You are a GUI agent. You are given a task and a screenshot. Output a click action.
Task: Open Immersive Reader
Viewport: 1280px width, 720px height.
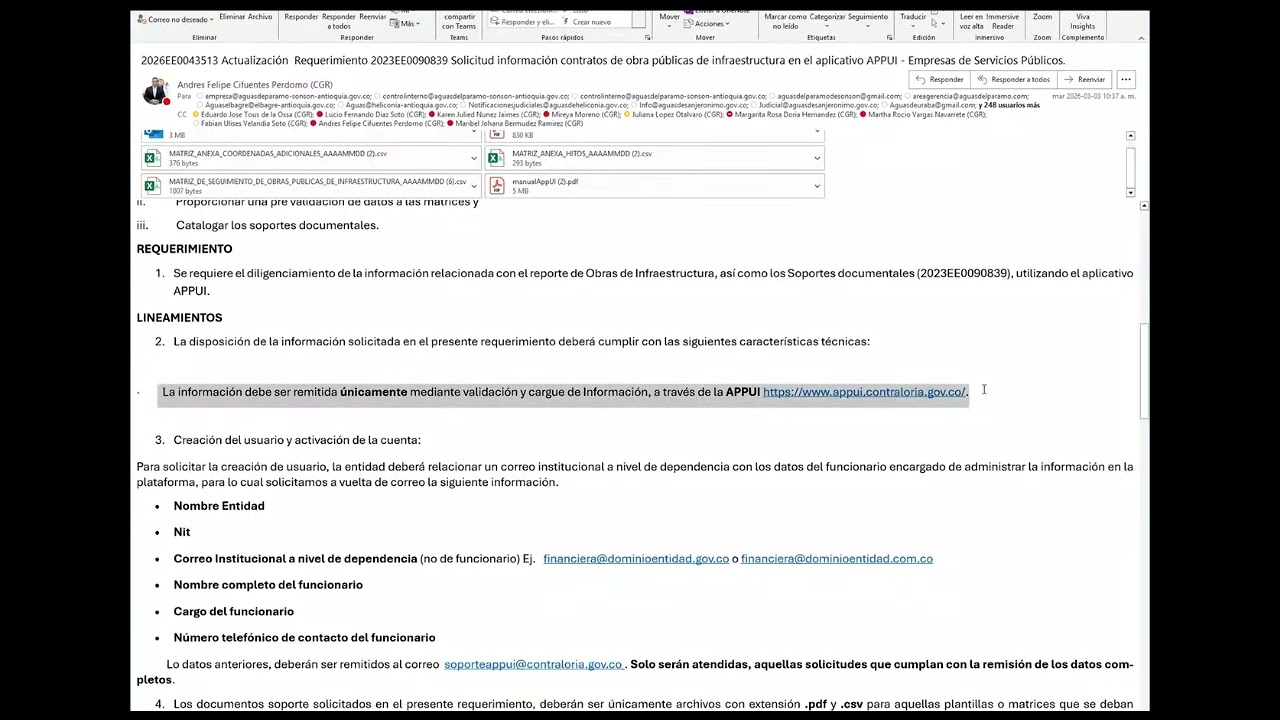pos(1002,21)
